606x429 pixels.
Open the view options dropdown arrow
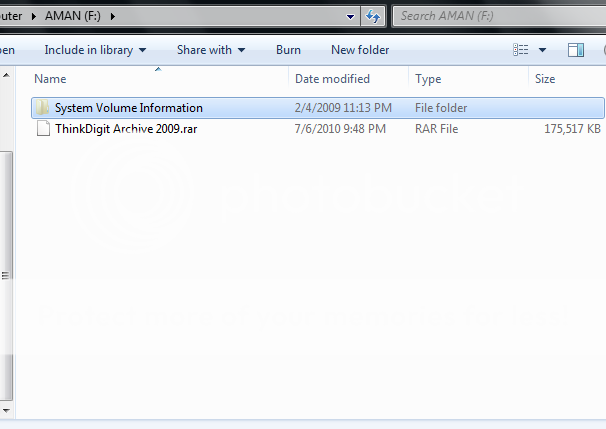(x=542, y=50)
